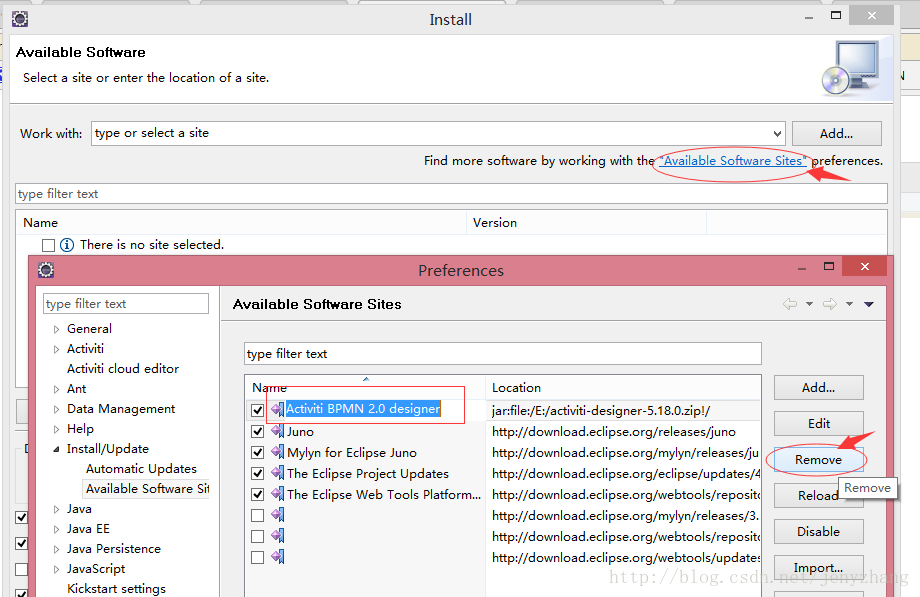
Task: Select Available Software Sites tree item
Action: (147, 488)
